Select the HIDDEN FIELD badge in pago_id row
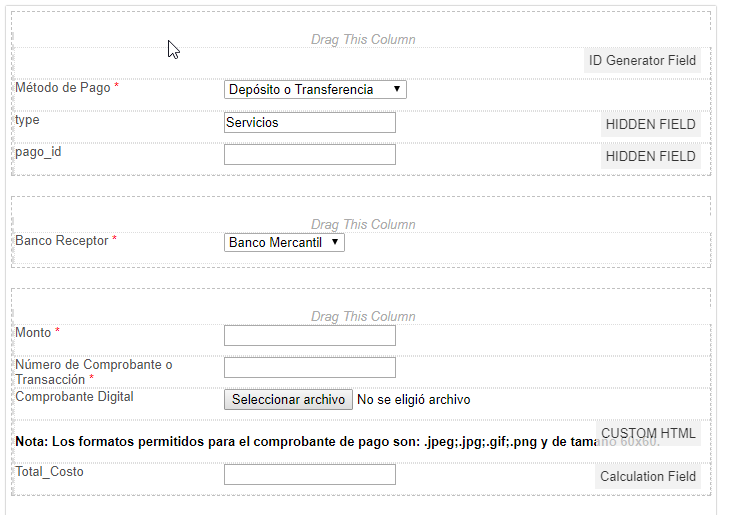The width and height of the screenshot is (735, 515). click(650, 156)
